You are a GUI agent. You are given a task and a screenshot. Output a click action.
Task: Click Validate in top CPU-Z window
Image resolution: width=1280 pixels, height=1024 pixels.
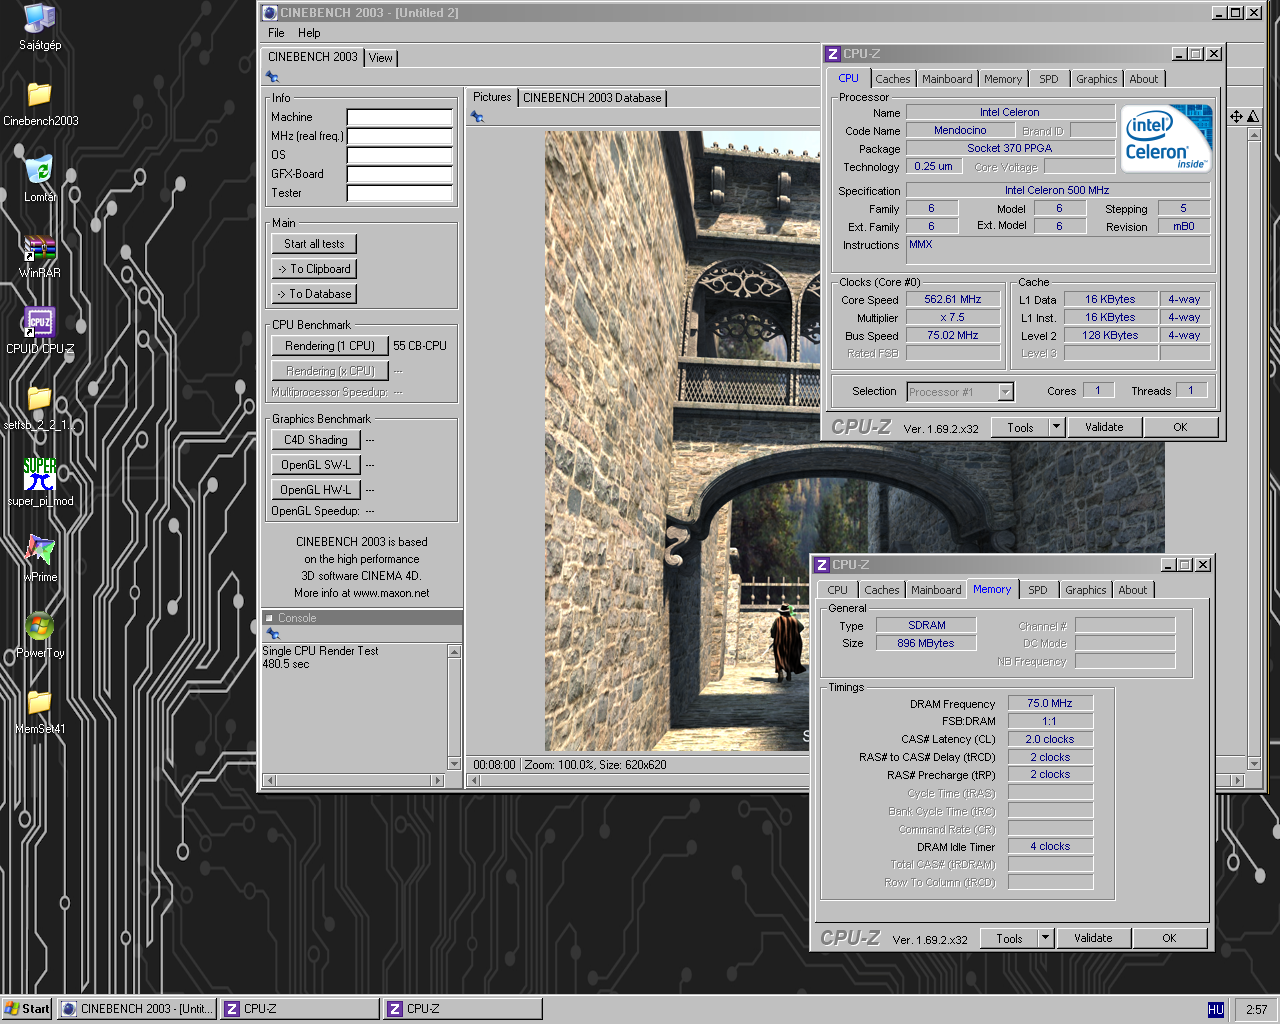[1104, 427]
